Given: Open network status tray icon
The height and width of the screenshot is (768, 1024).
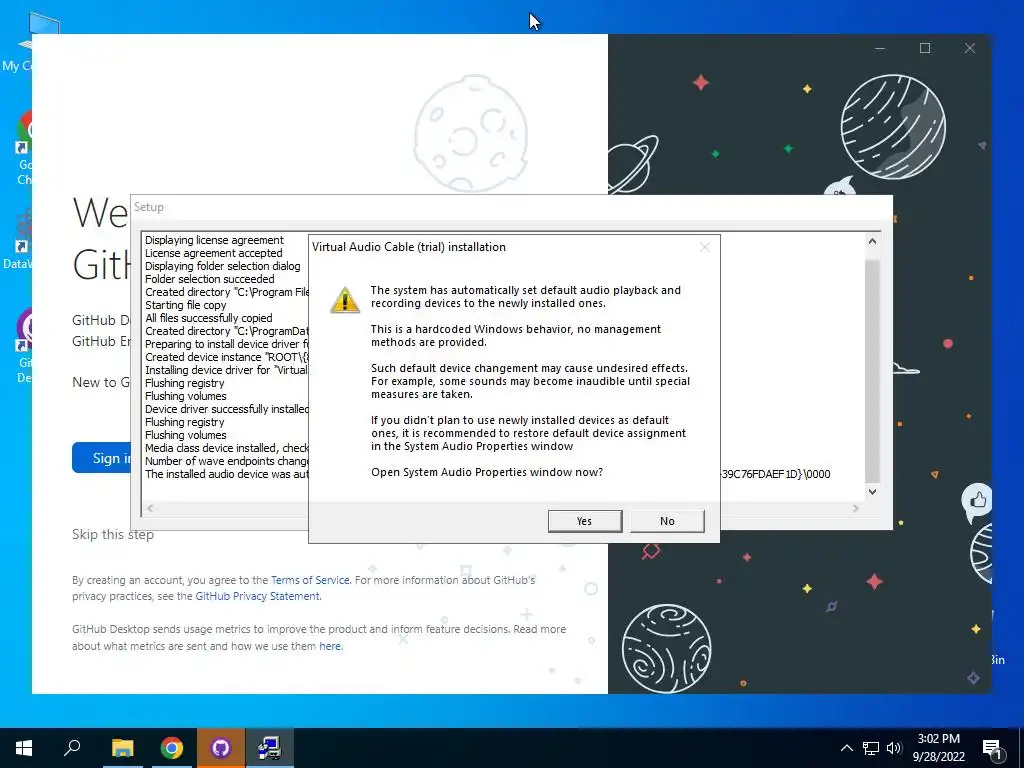Looking at the screenshot, I should click(x=871, y=748).
